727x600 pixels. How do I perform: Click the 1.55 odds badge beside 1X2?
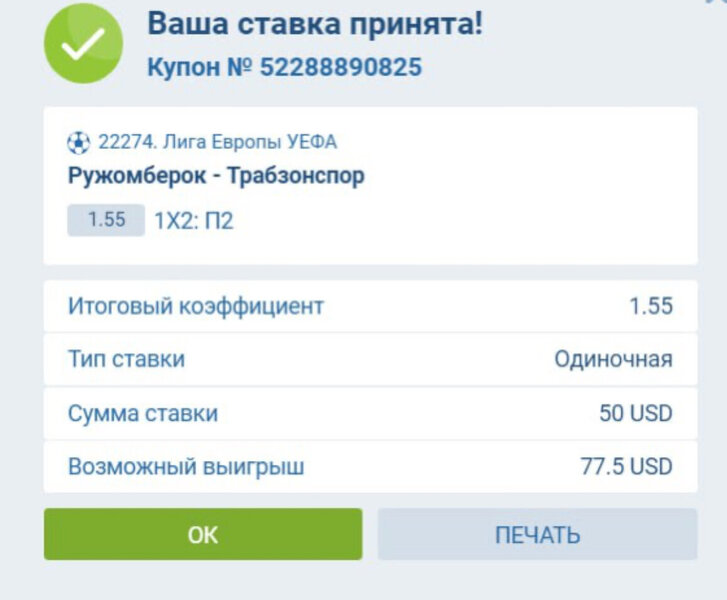(106, 220)
